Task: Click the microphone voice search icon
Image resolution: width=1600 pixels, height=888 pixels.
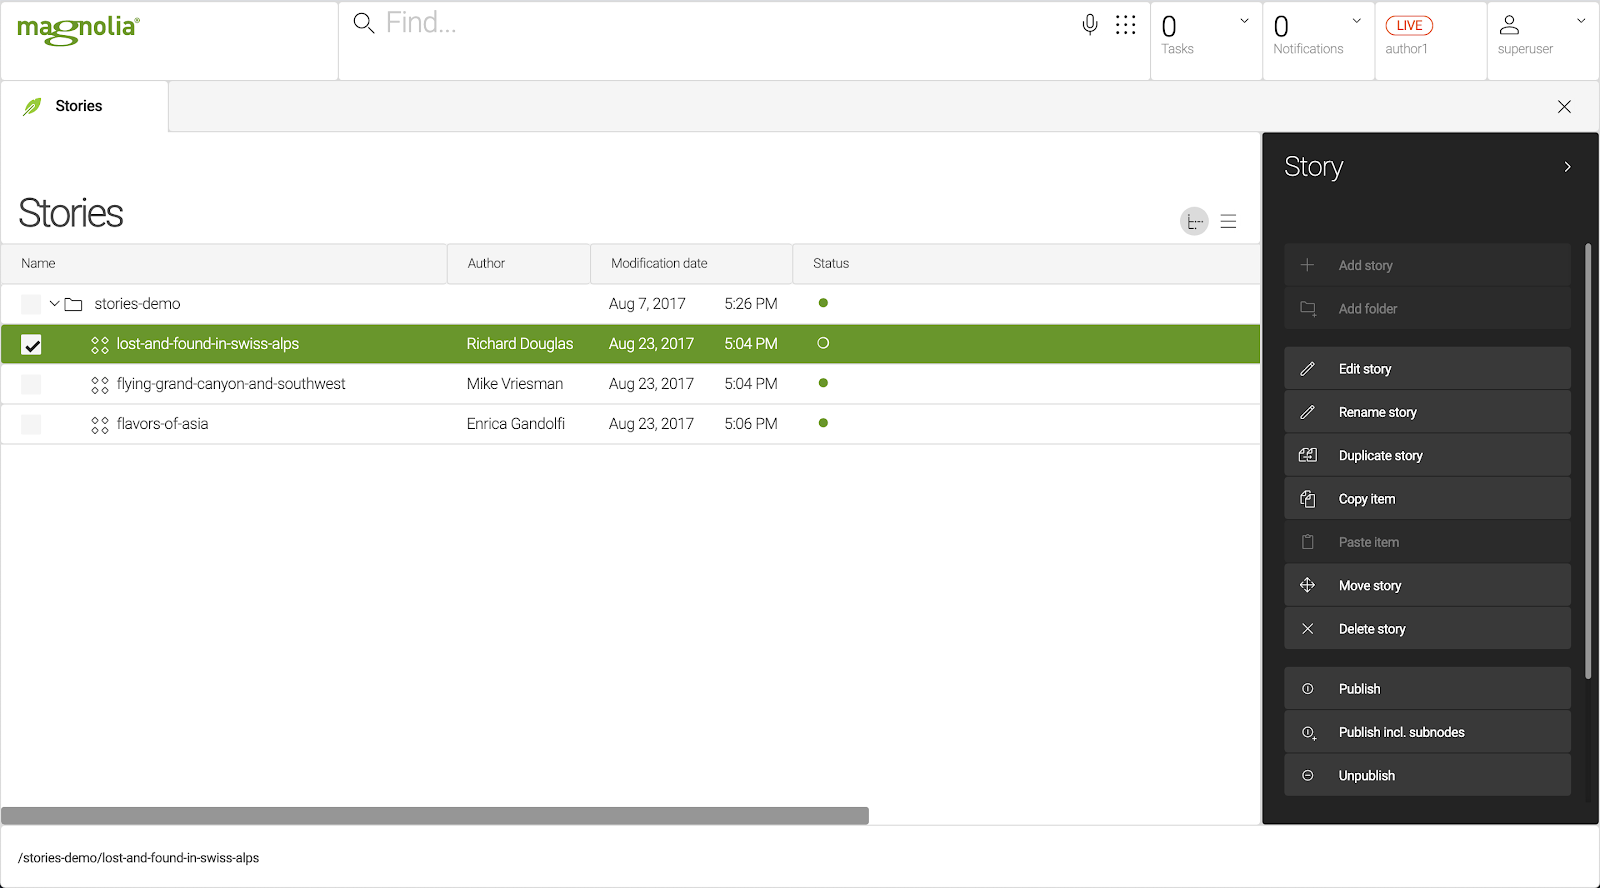Action: (1090, 25)
